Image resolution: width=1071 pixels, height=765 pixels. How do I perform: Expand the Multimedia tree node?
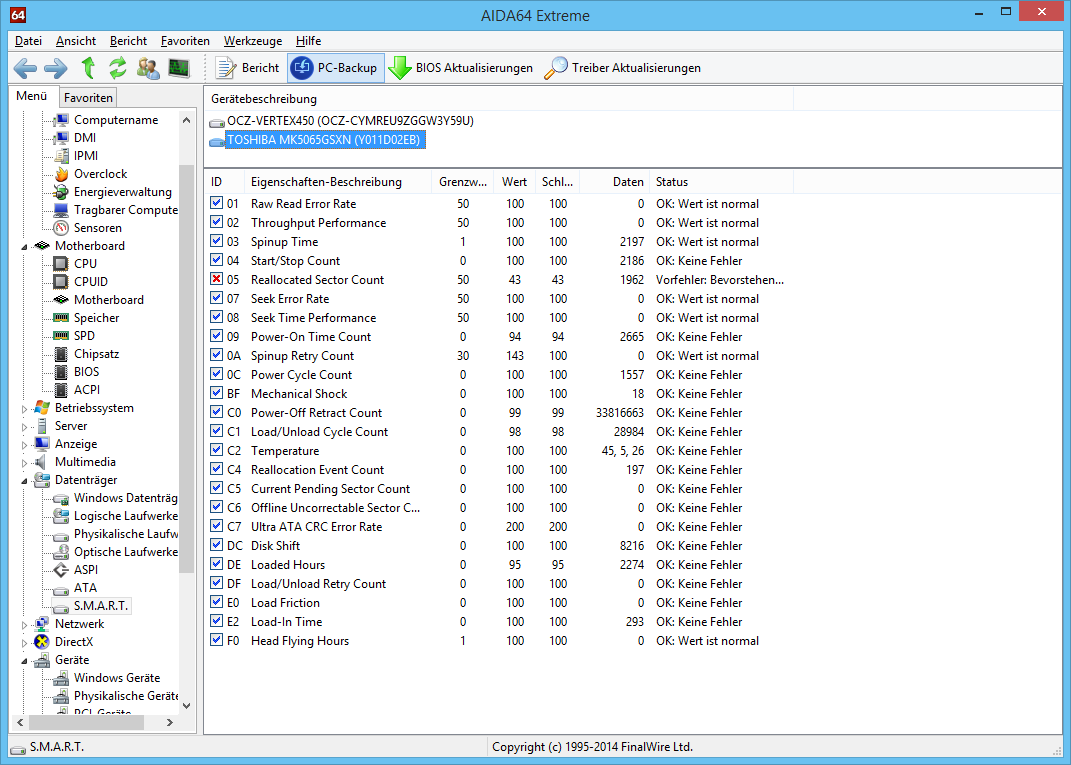pyautogui.click(x=25, y=462)
